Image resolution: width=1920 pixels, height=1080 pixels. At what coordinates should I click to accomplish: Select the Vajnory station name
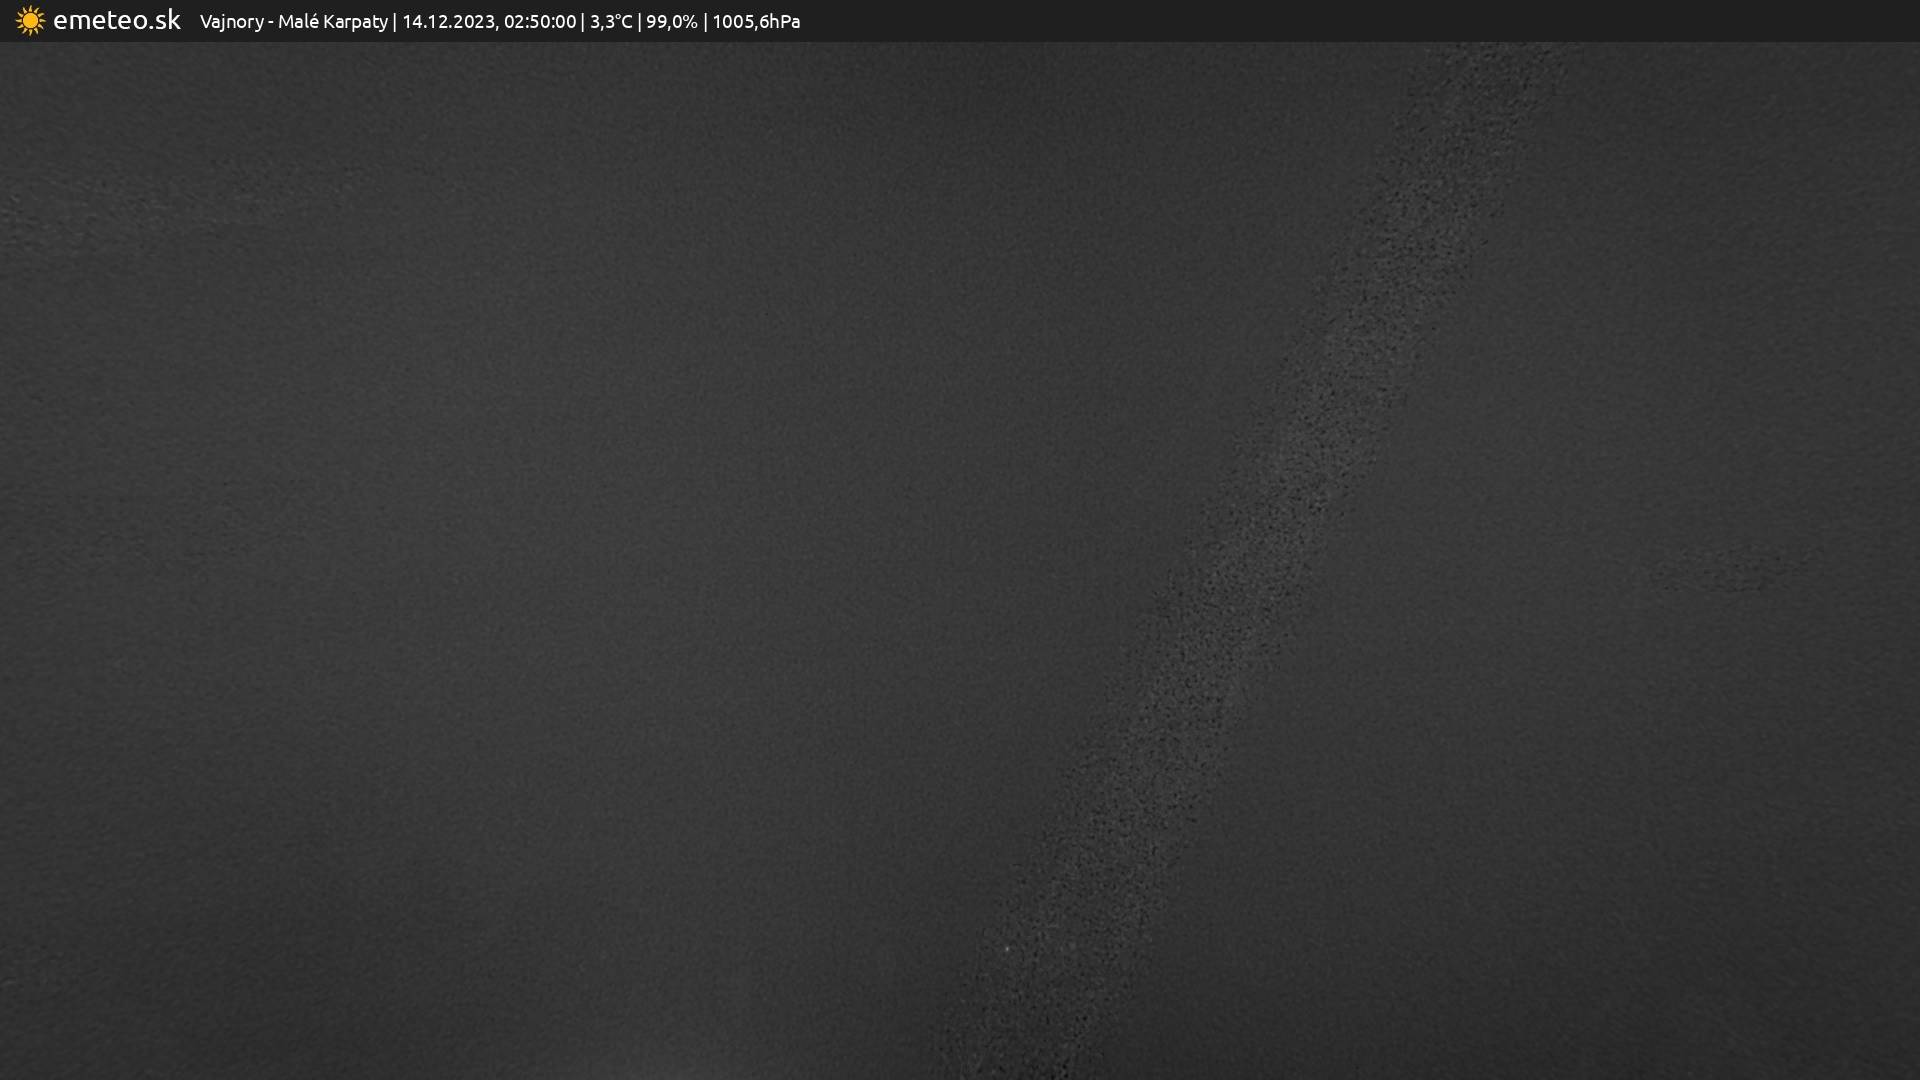coord(232,22)
